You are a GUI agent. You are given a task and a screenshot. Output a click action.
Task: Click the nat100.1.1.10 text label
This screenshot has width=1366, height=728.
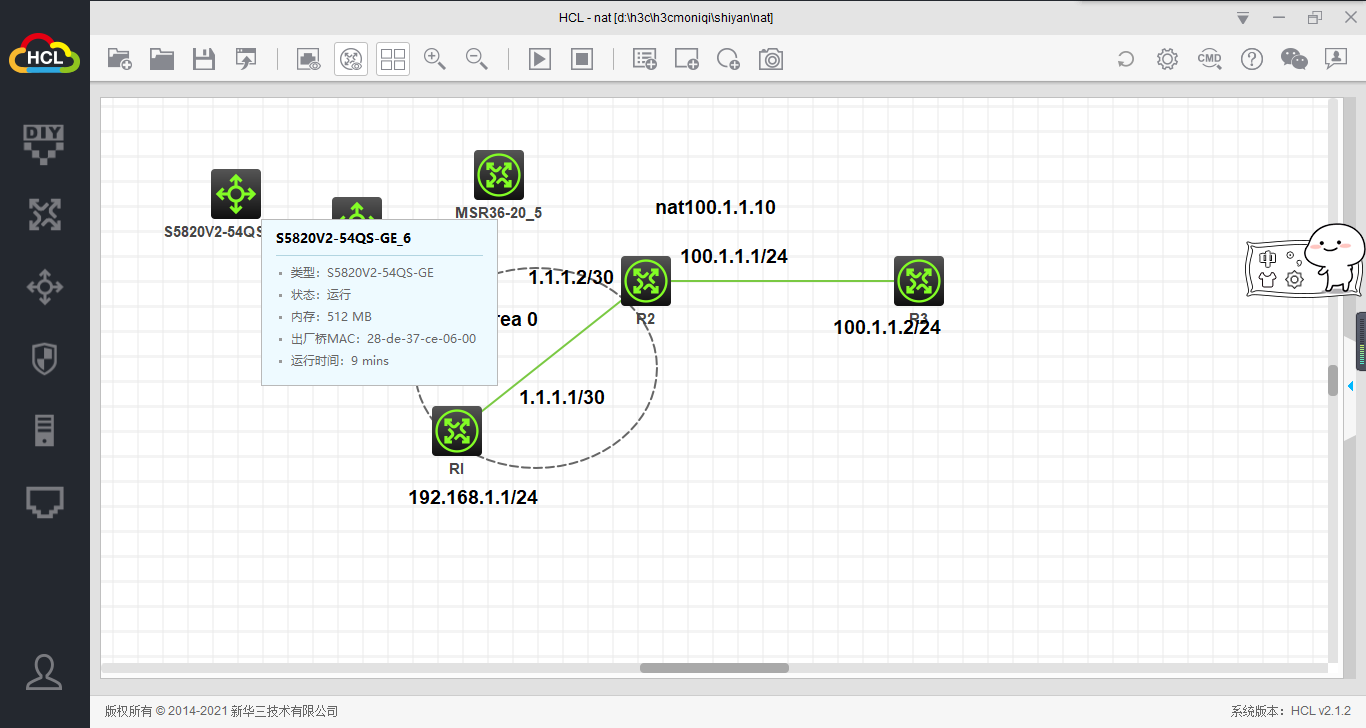pos(716,208)
